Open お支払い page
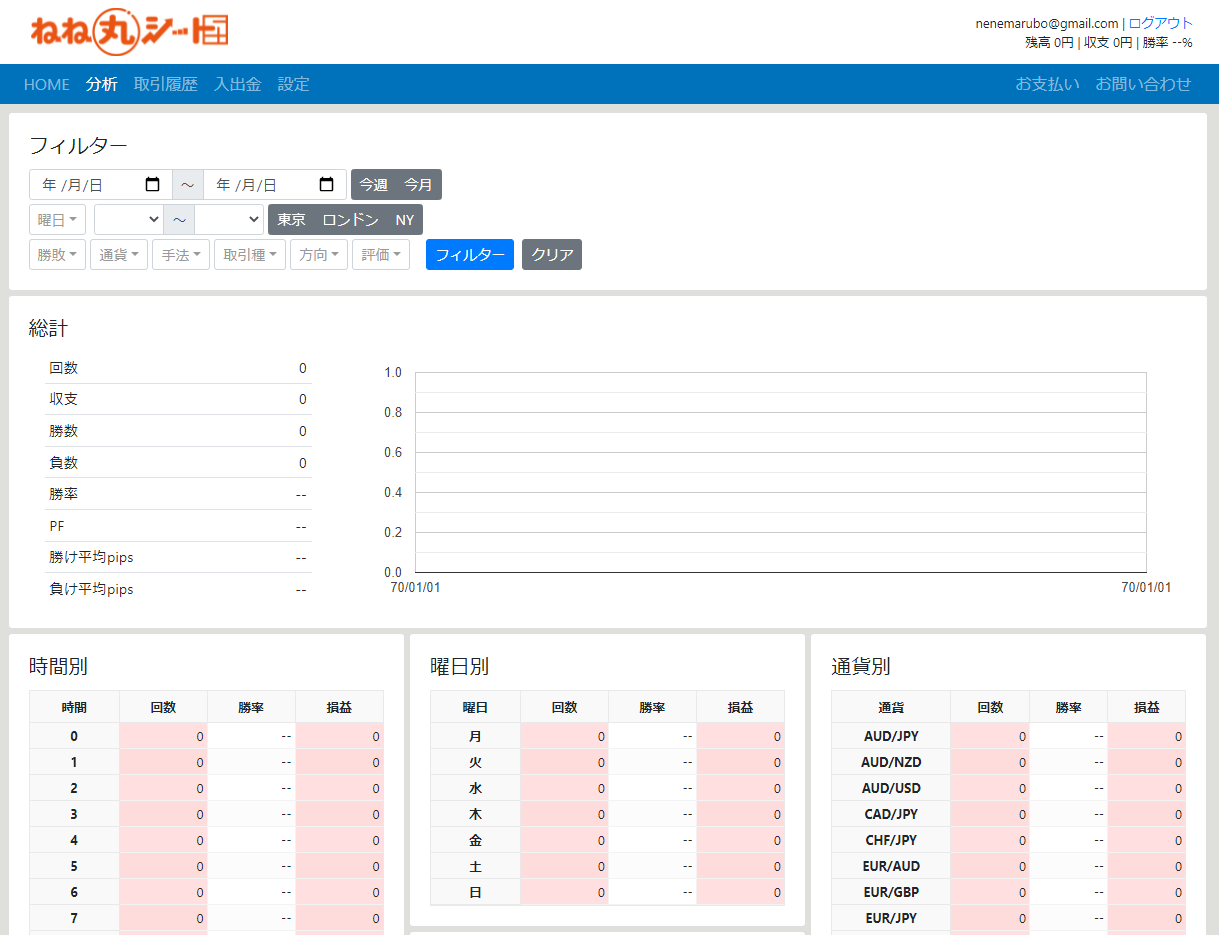1219x935 pixels. (1048, 84)
